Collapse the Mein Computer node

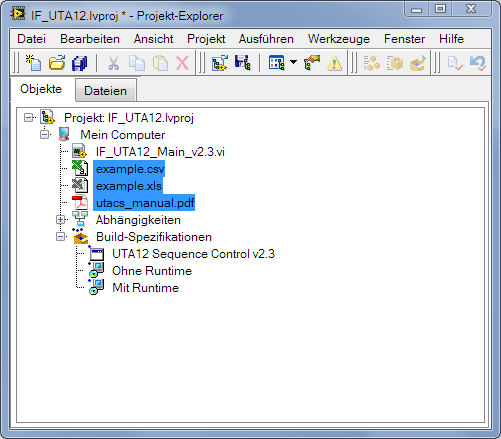coord(45,135)
